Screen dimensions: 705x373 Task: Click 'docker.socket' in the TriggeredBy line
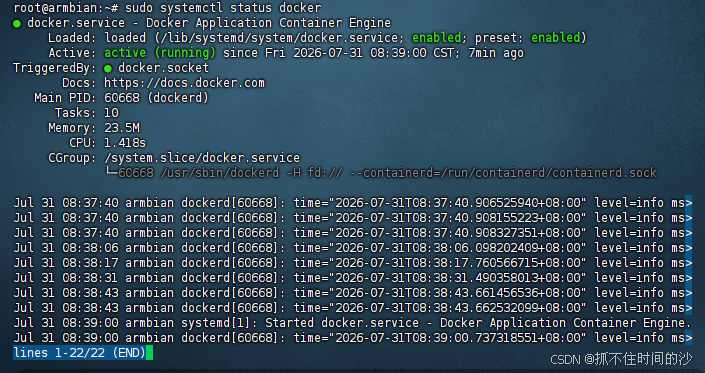[164, 68]
